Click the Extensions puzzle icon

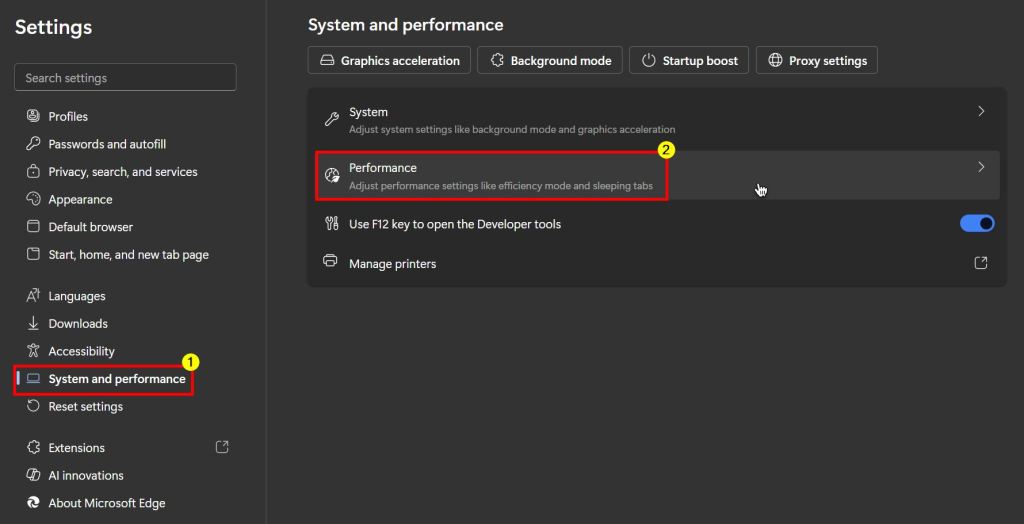pyautogui.click(x=33, y=448)
